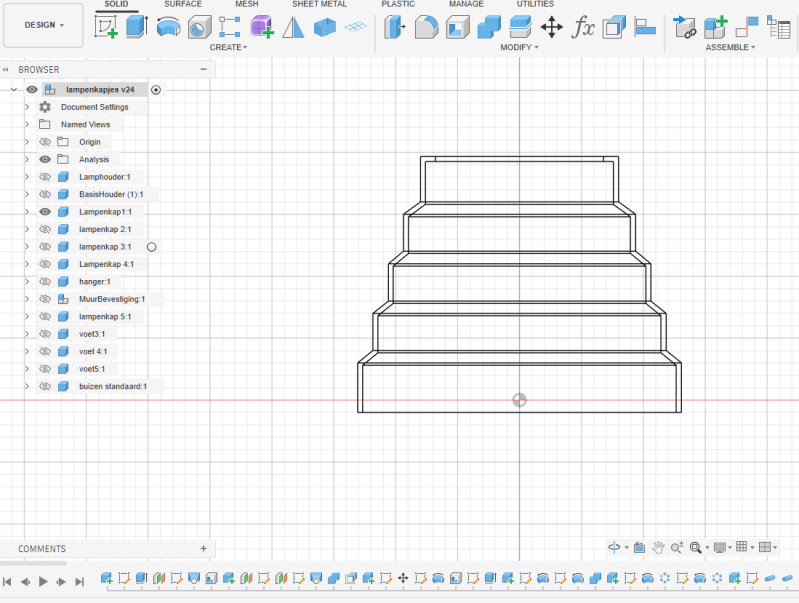The image size is (799, 603).
Task: Choose the Press Pull tool
Action: coord(395,27)
